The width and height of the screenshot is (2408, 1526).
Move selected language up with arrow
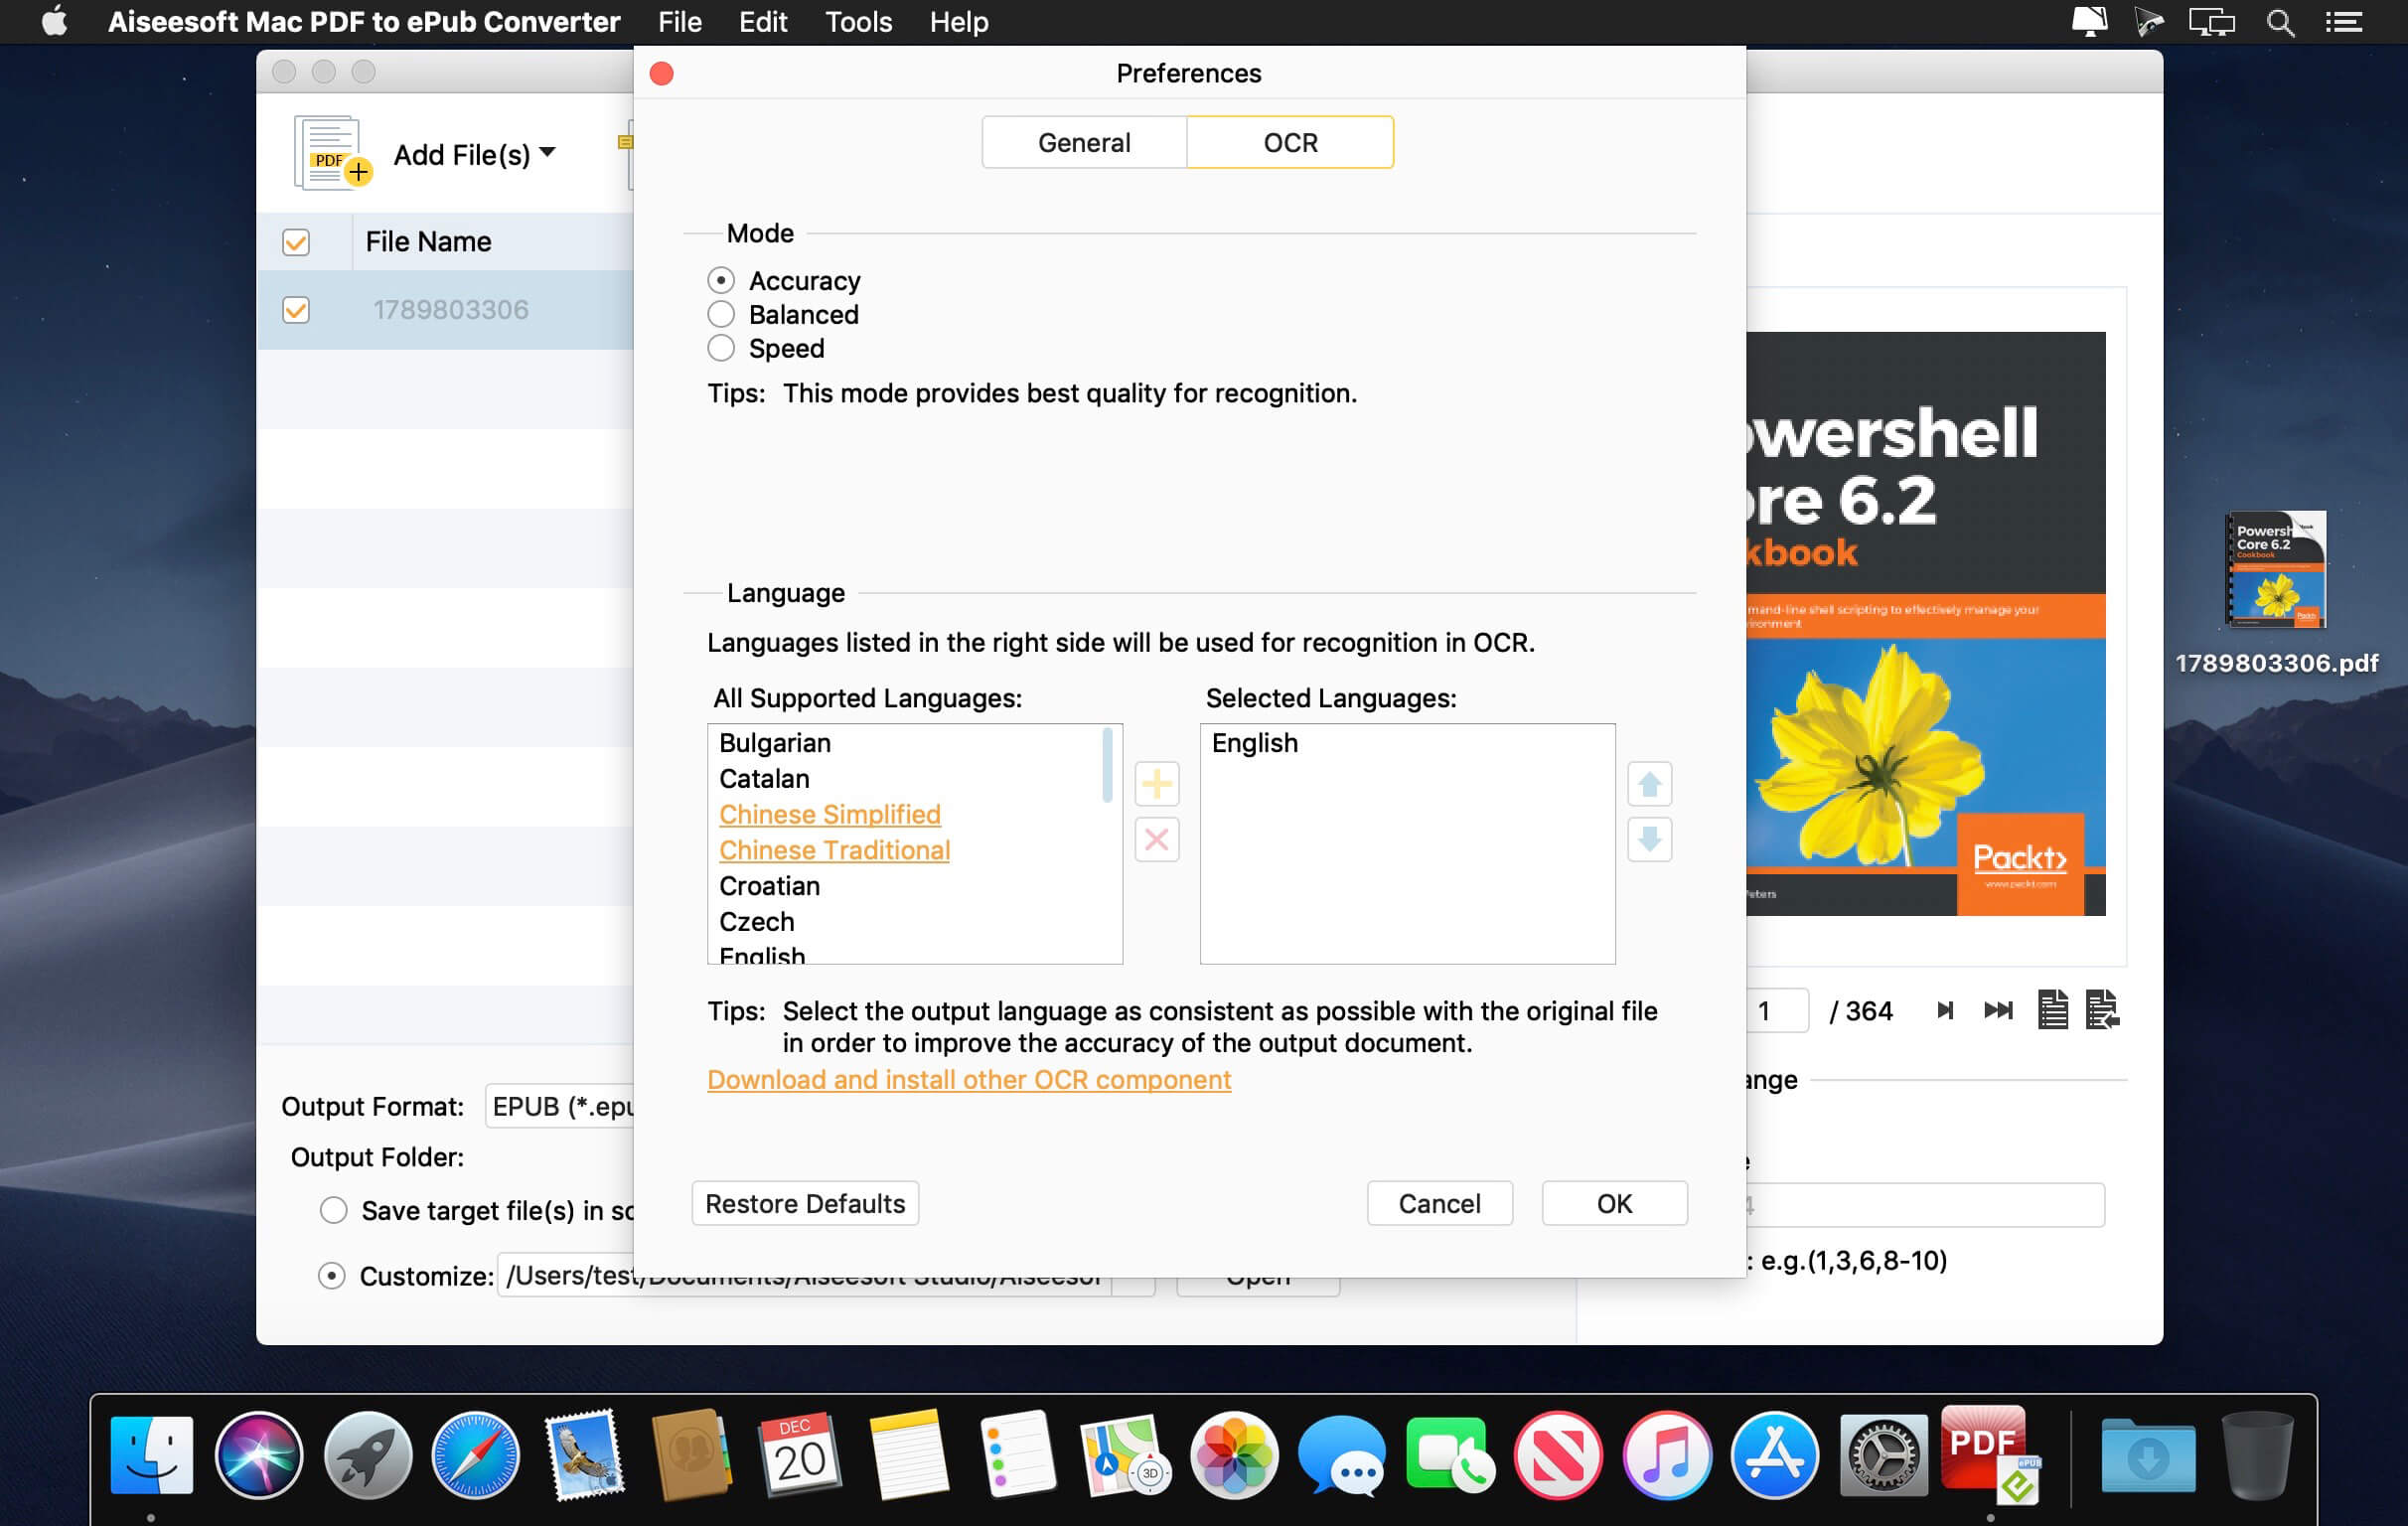pos(1649,784)
